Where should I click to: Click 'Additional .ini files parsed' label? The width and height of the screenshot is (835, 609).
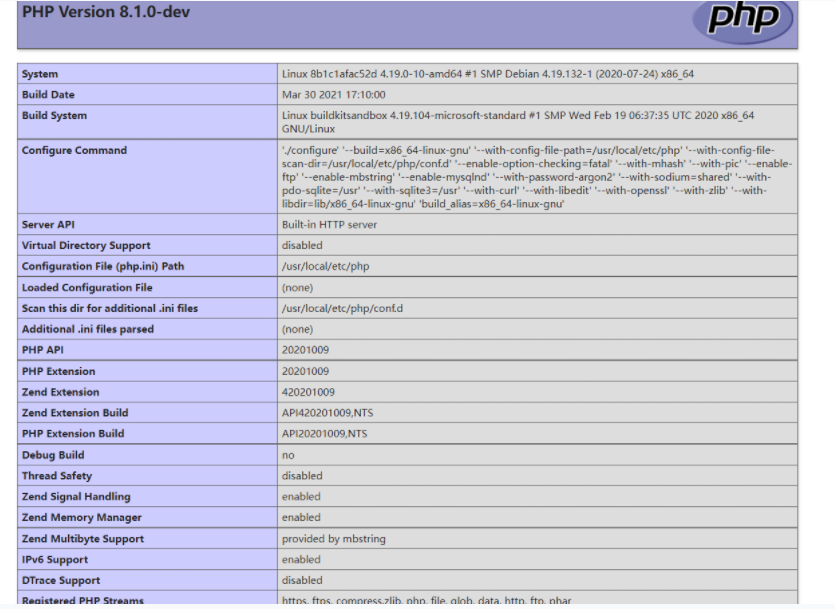(88, 329)
